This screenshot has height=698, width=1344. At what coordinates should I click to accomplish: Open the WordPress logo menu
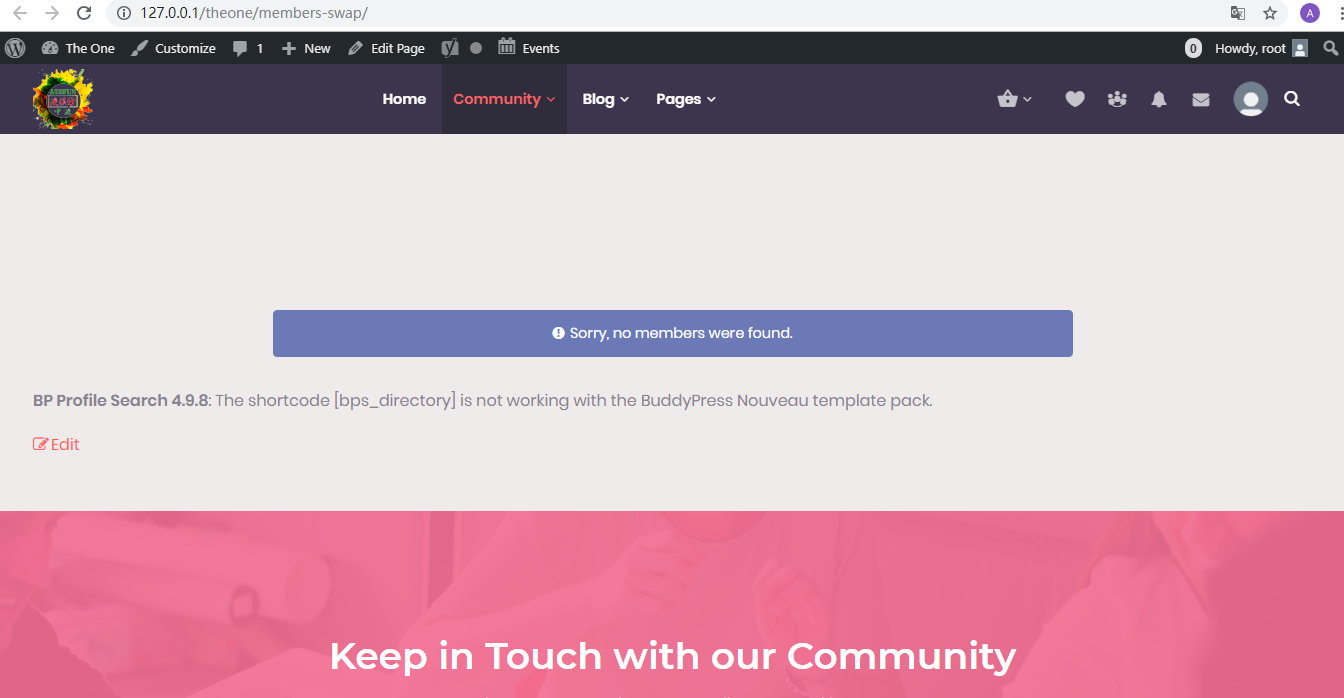click(15, 48)
